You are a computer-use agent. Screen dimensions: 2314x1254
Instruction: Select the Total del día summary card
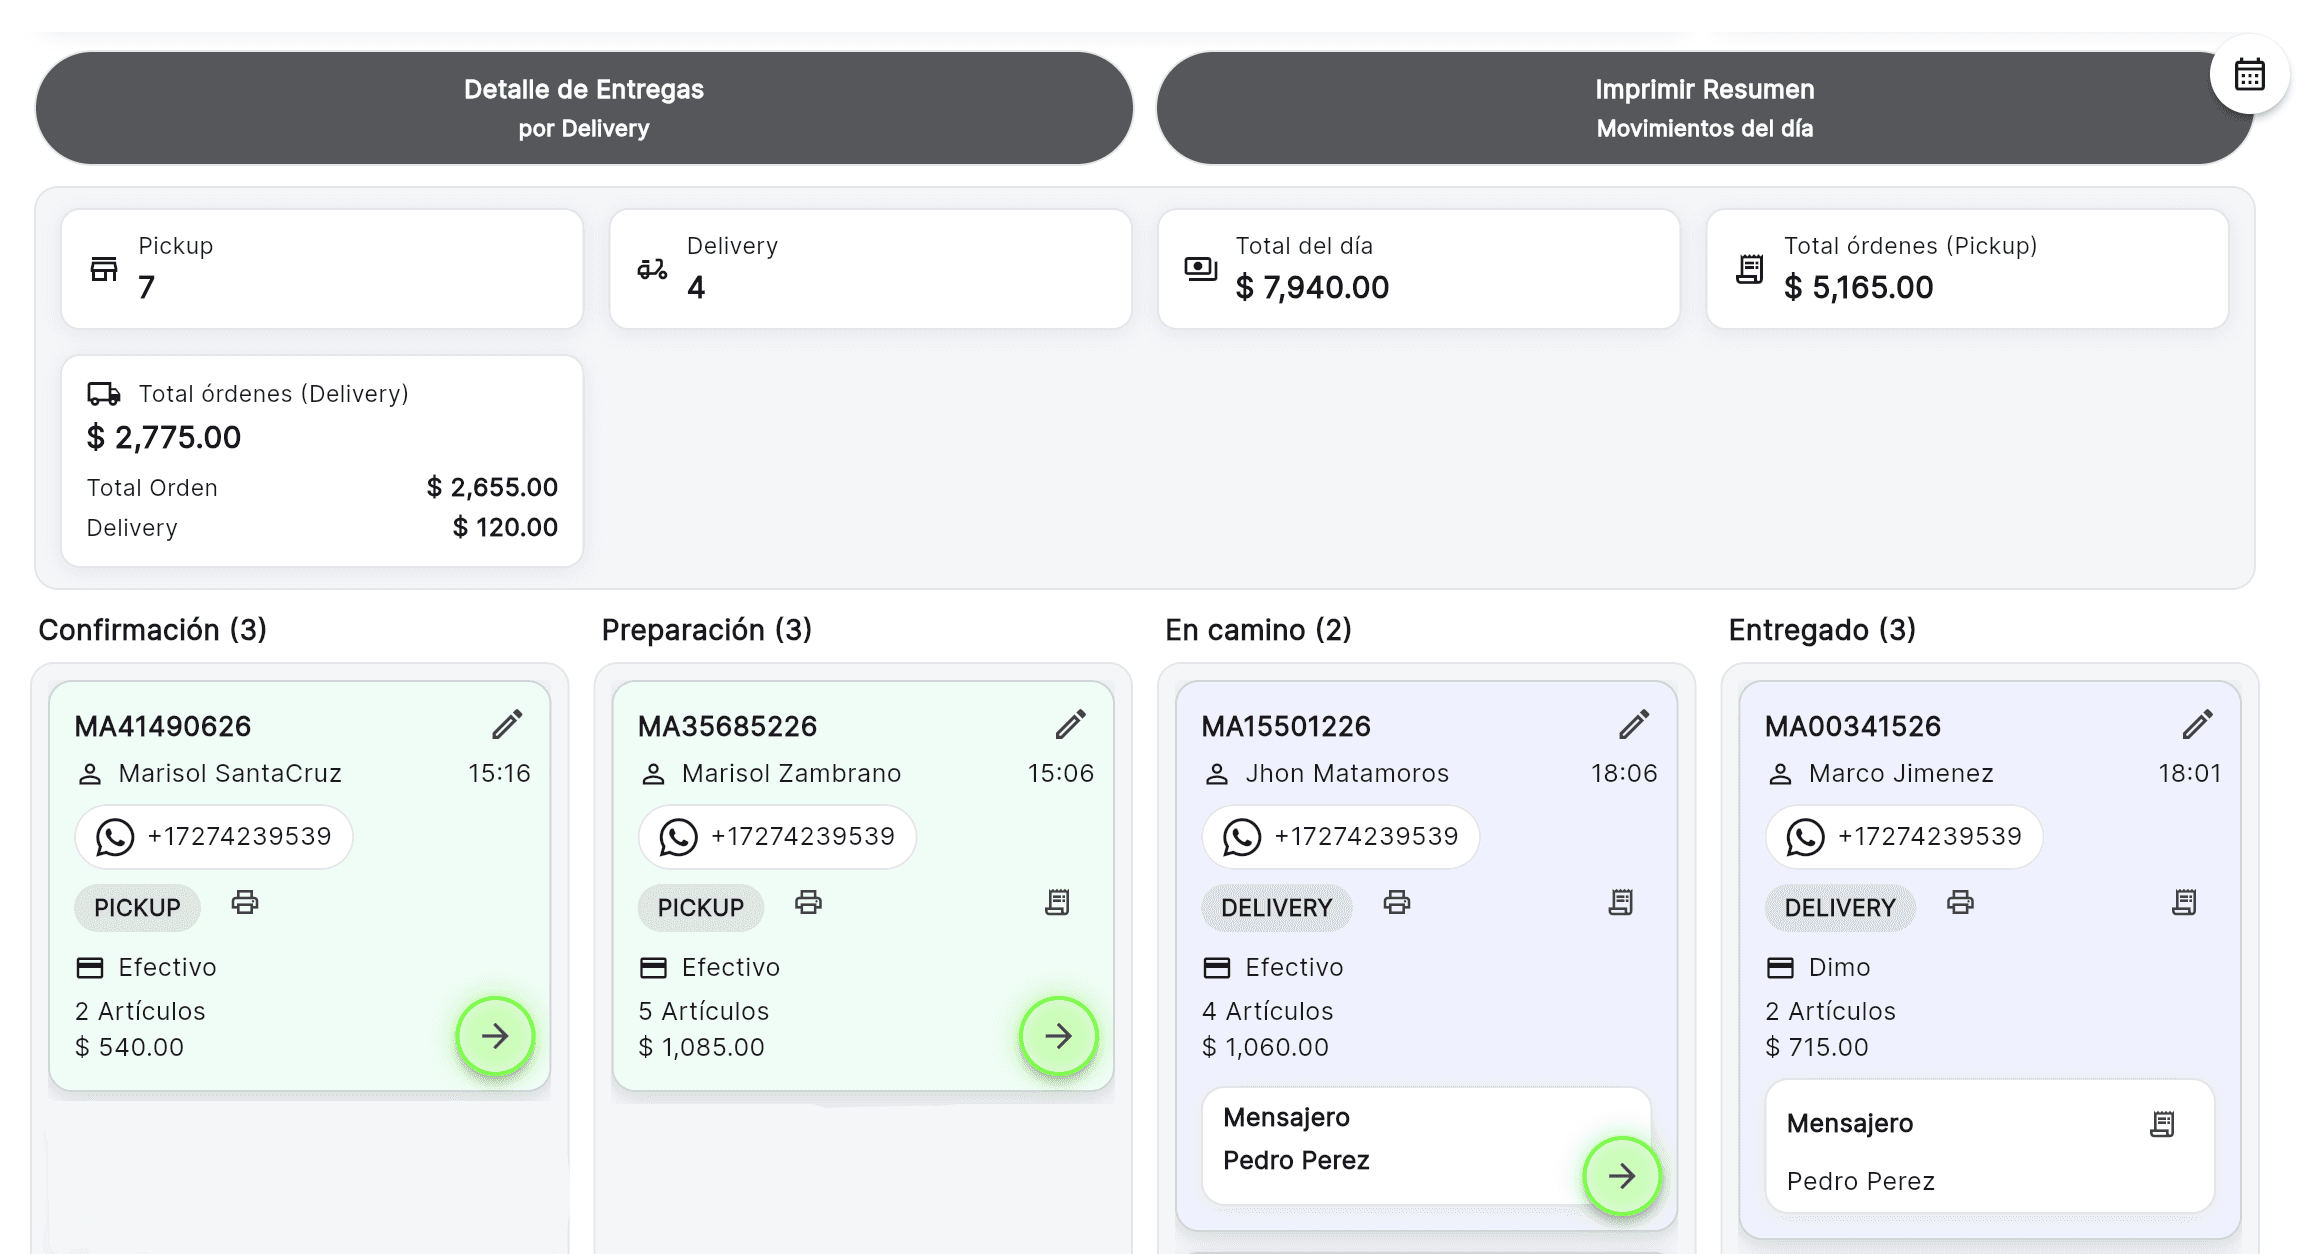(x=1418, y=268)
